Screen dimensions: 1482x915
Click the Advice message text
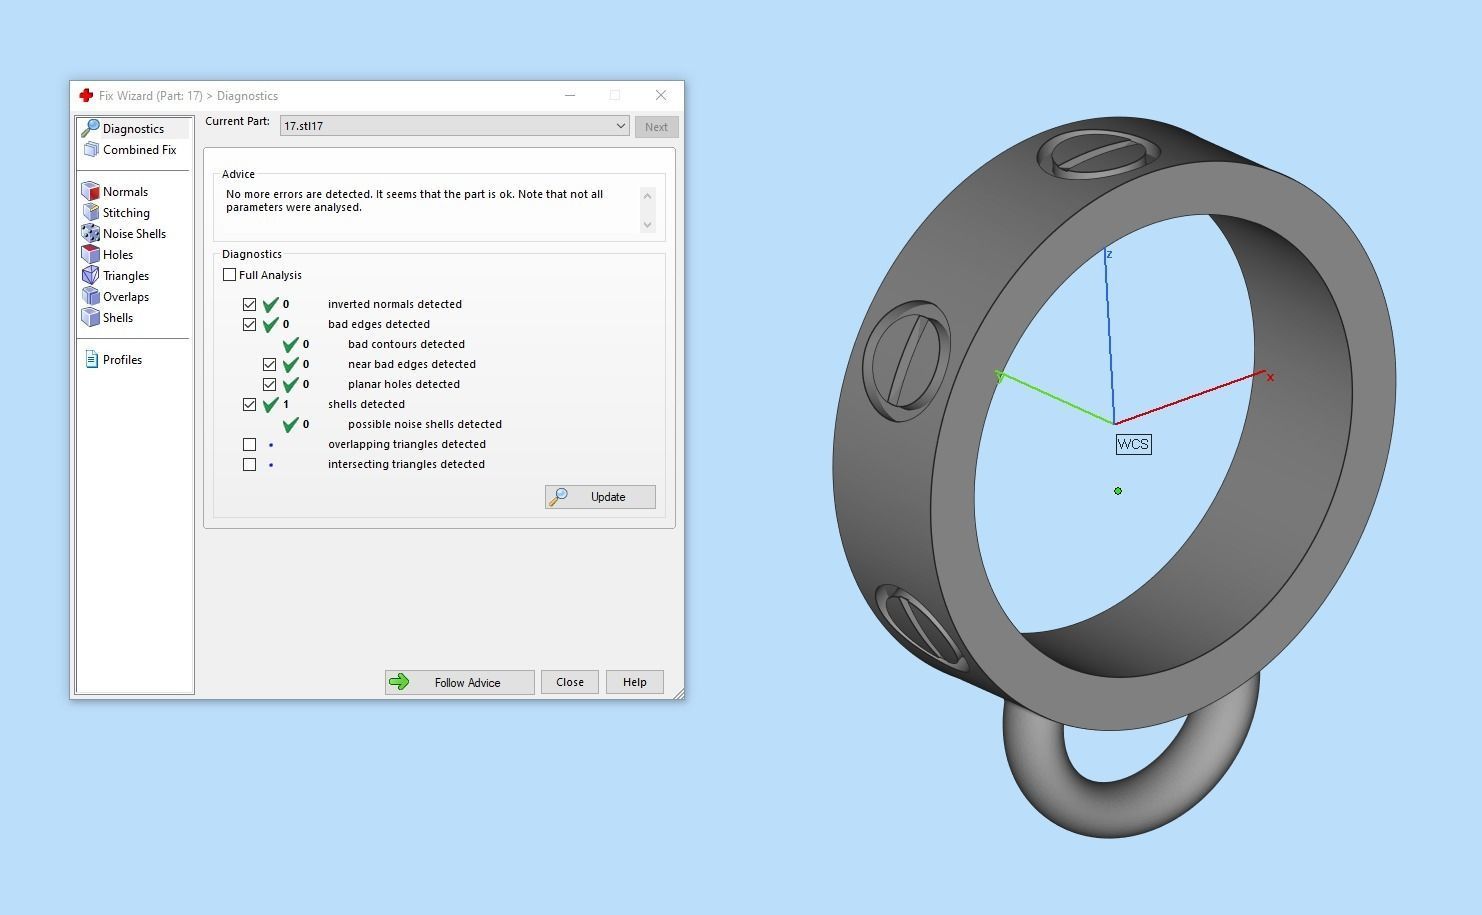tap(414, 200)
